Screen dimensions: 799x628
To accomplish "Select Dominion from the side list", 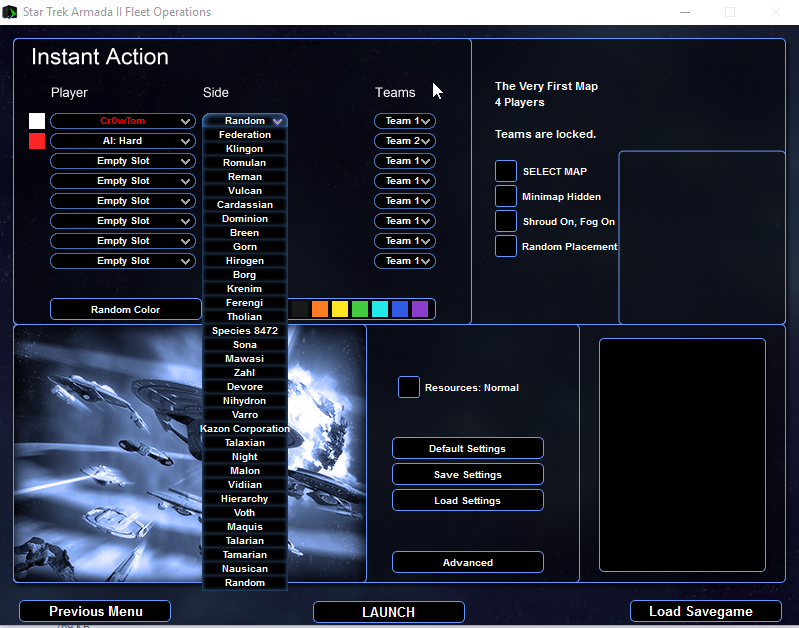I will [245, 219].
